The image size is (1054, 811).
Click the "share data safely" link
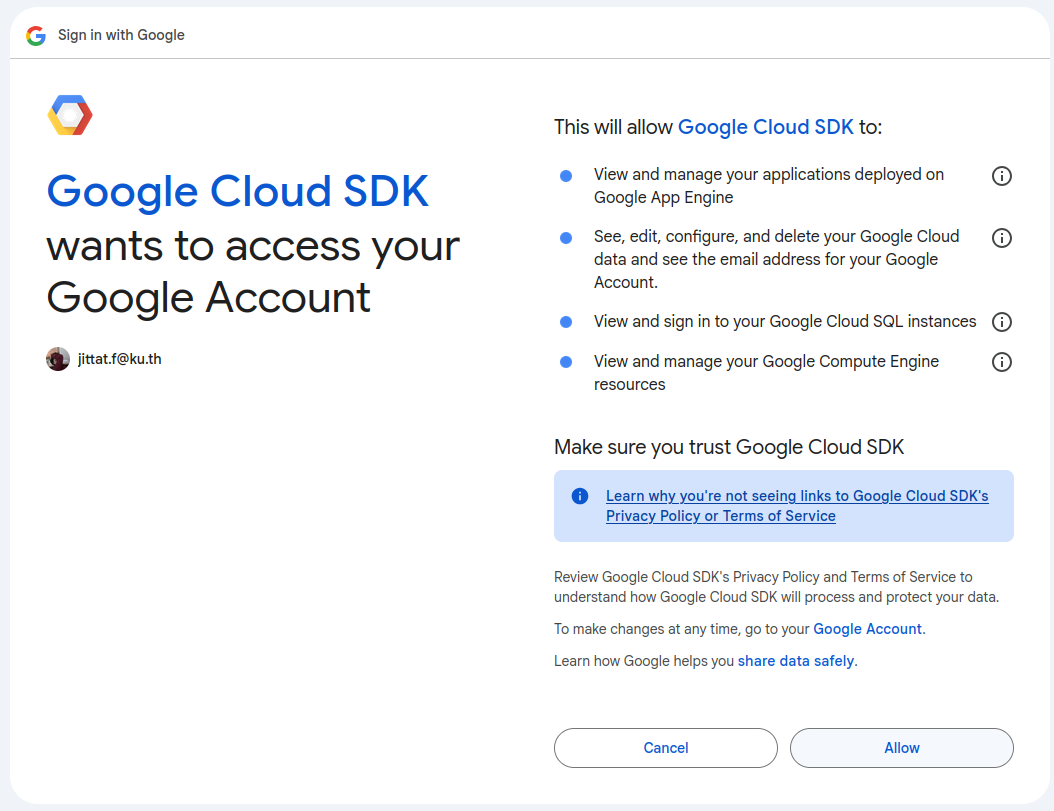pyautogui.click(x=795, y=660)
